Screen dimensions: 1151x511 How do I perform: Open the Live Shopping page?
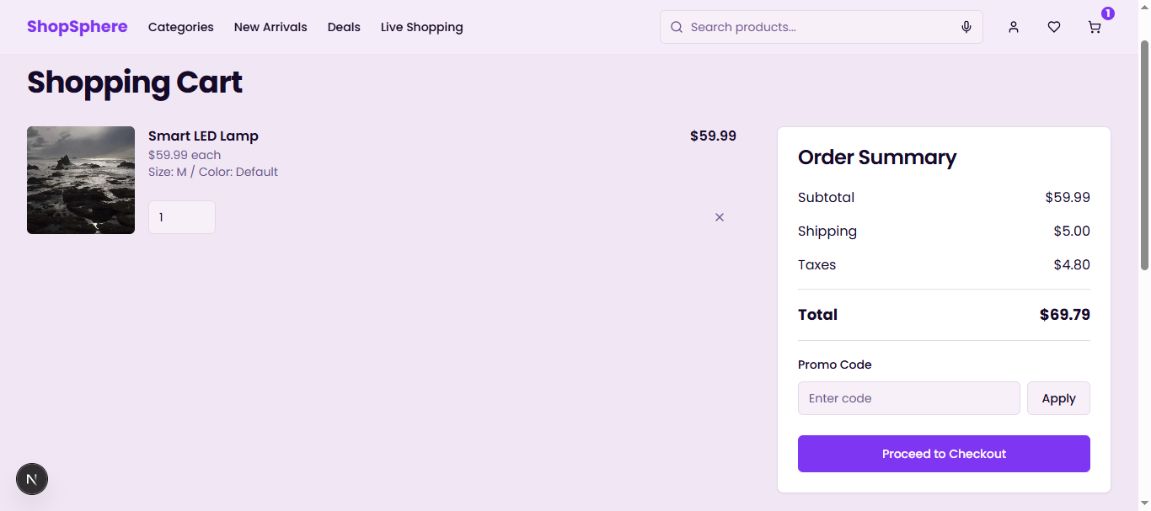(421, 27)
